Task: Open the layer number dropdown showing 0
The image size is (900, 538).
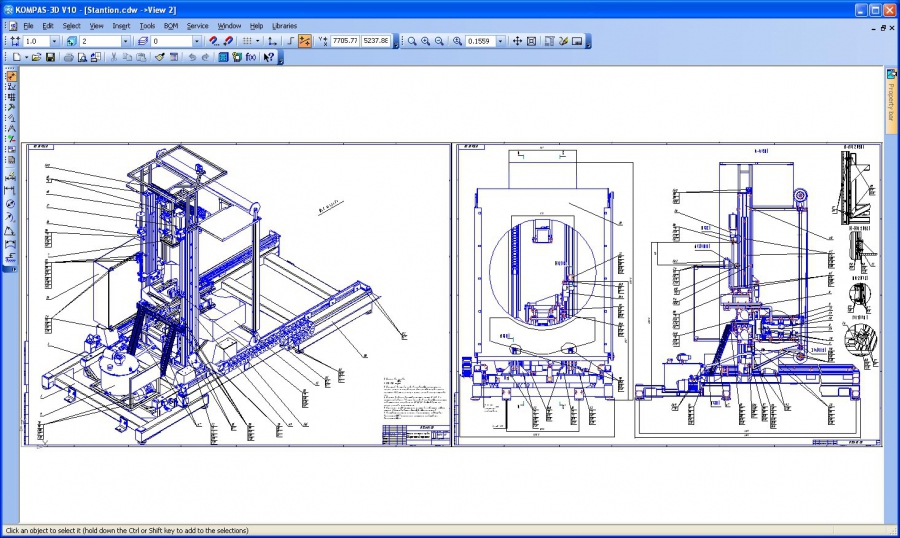Action: (x=197, y=41)
